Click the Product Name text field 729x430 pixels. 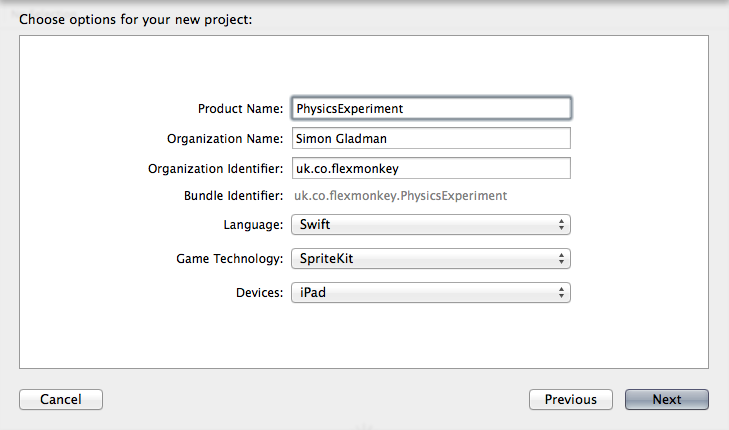pyautogui.click(x=430, y=108)
